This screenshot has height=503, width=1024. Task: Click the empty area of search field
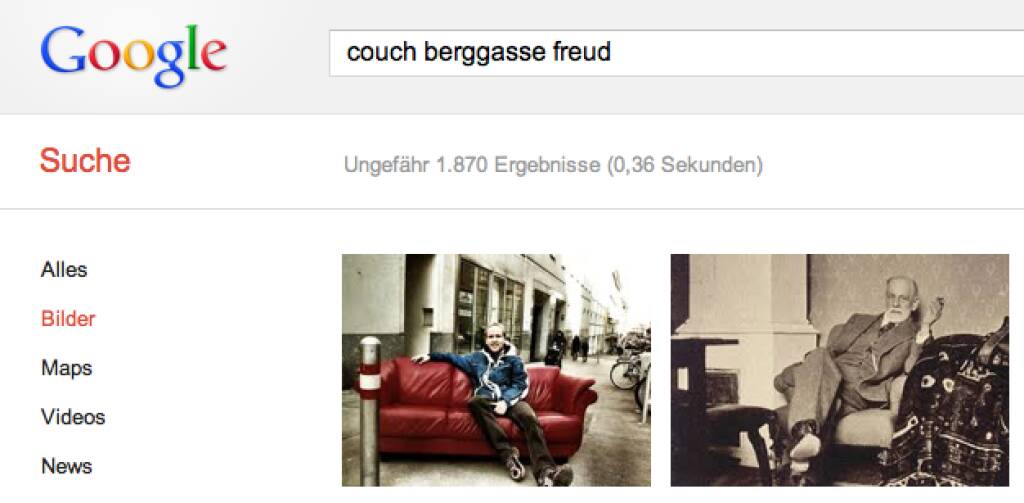(x=816, y=53)
